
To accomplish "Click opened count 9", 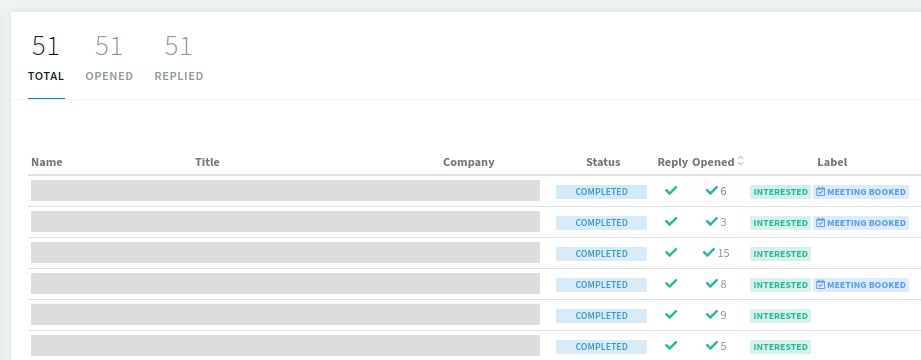I will click(723, 315).
